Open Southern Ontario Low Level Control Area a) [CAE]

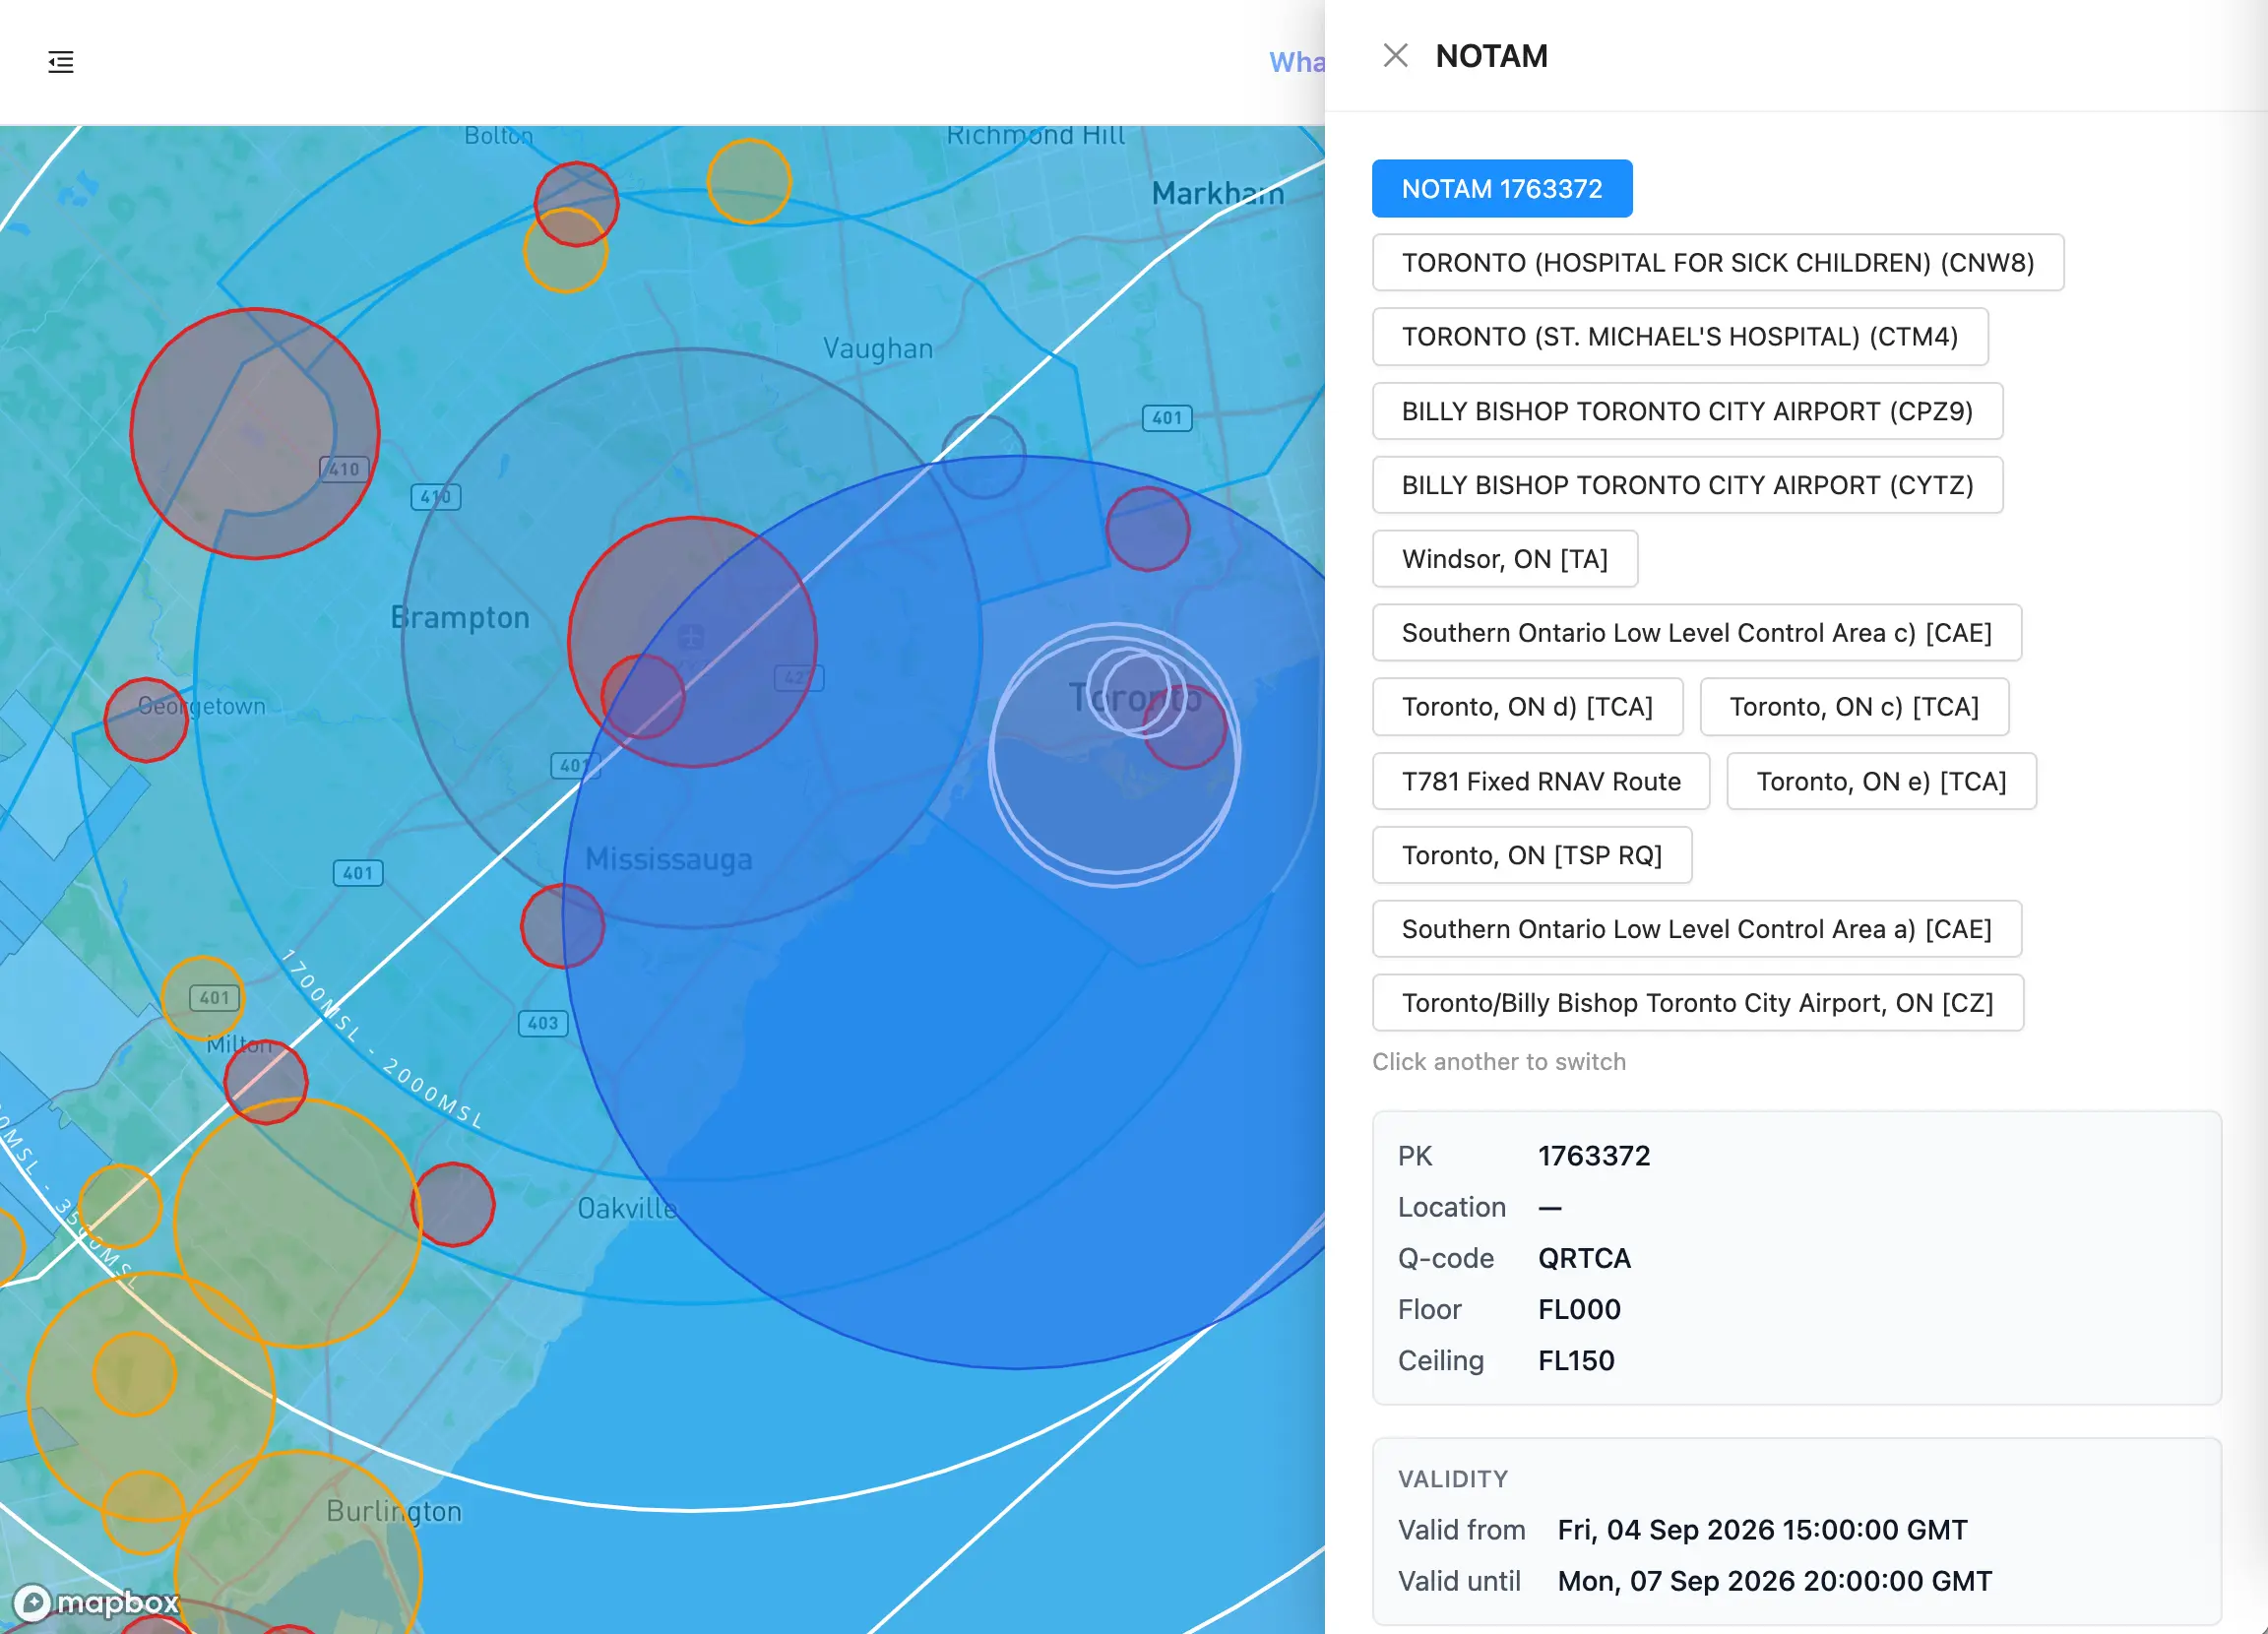click(x=1696, y=929)
